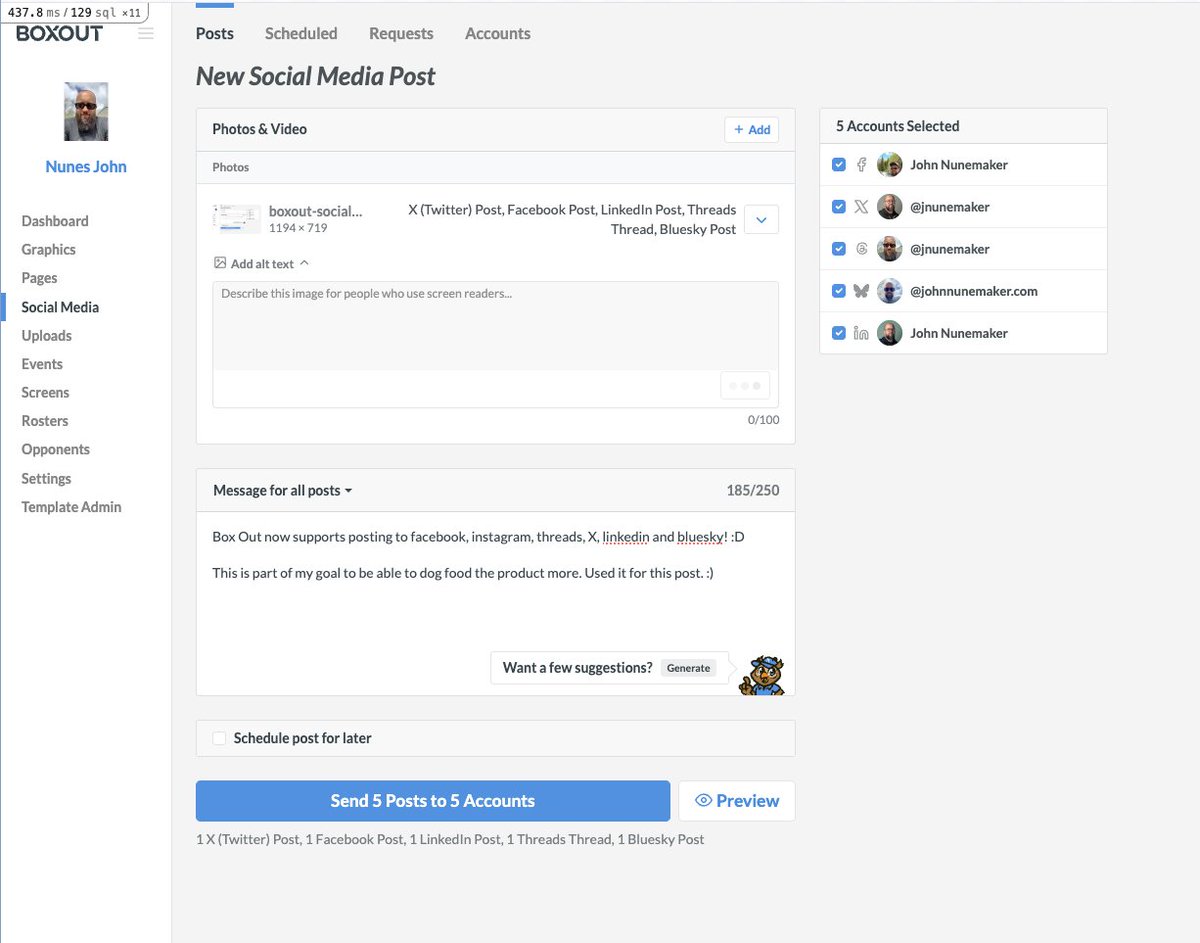Click the BOXOUT logo
This screenshot has width=1200, height=943.
(59, 33)
